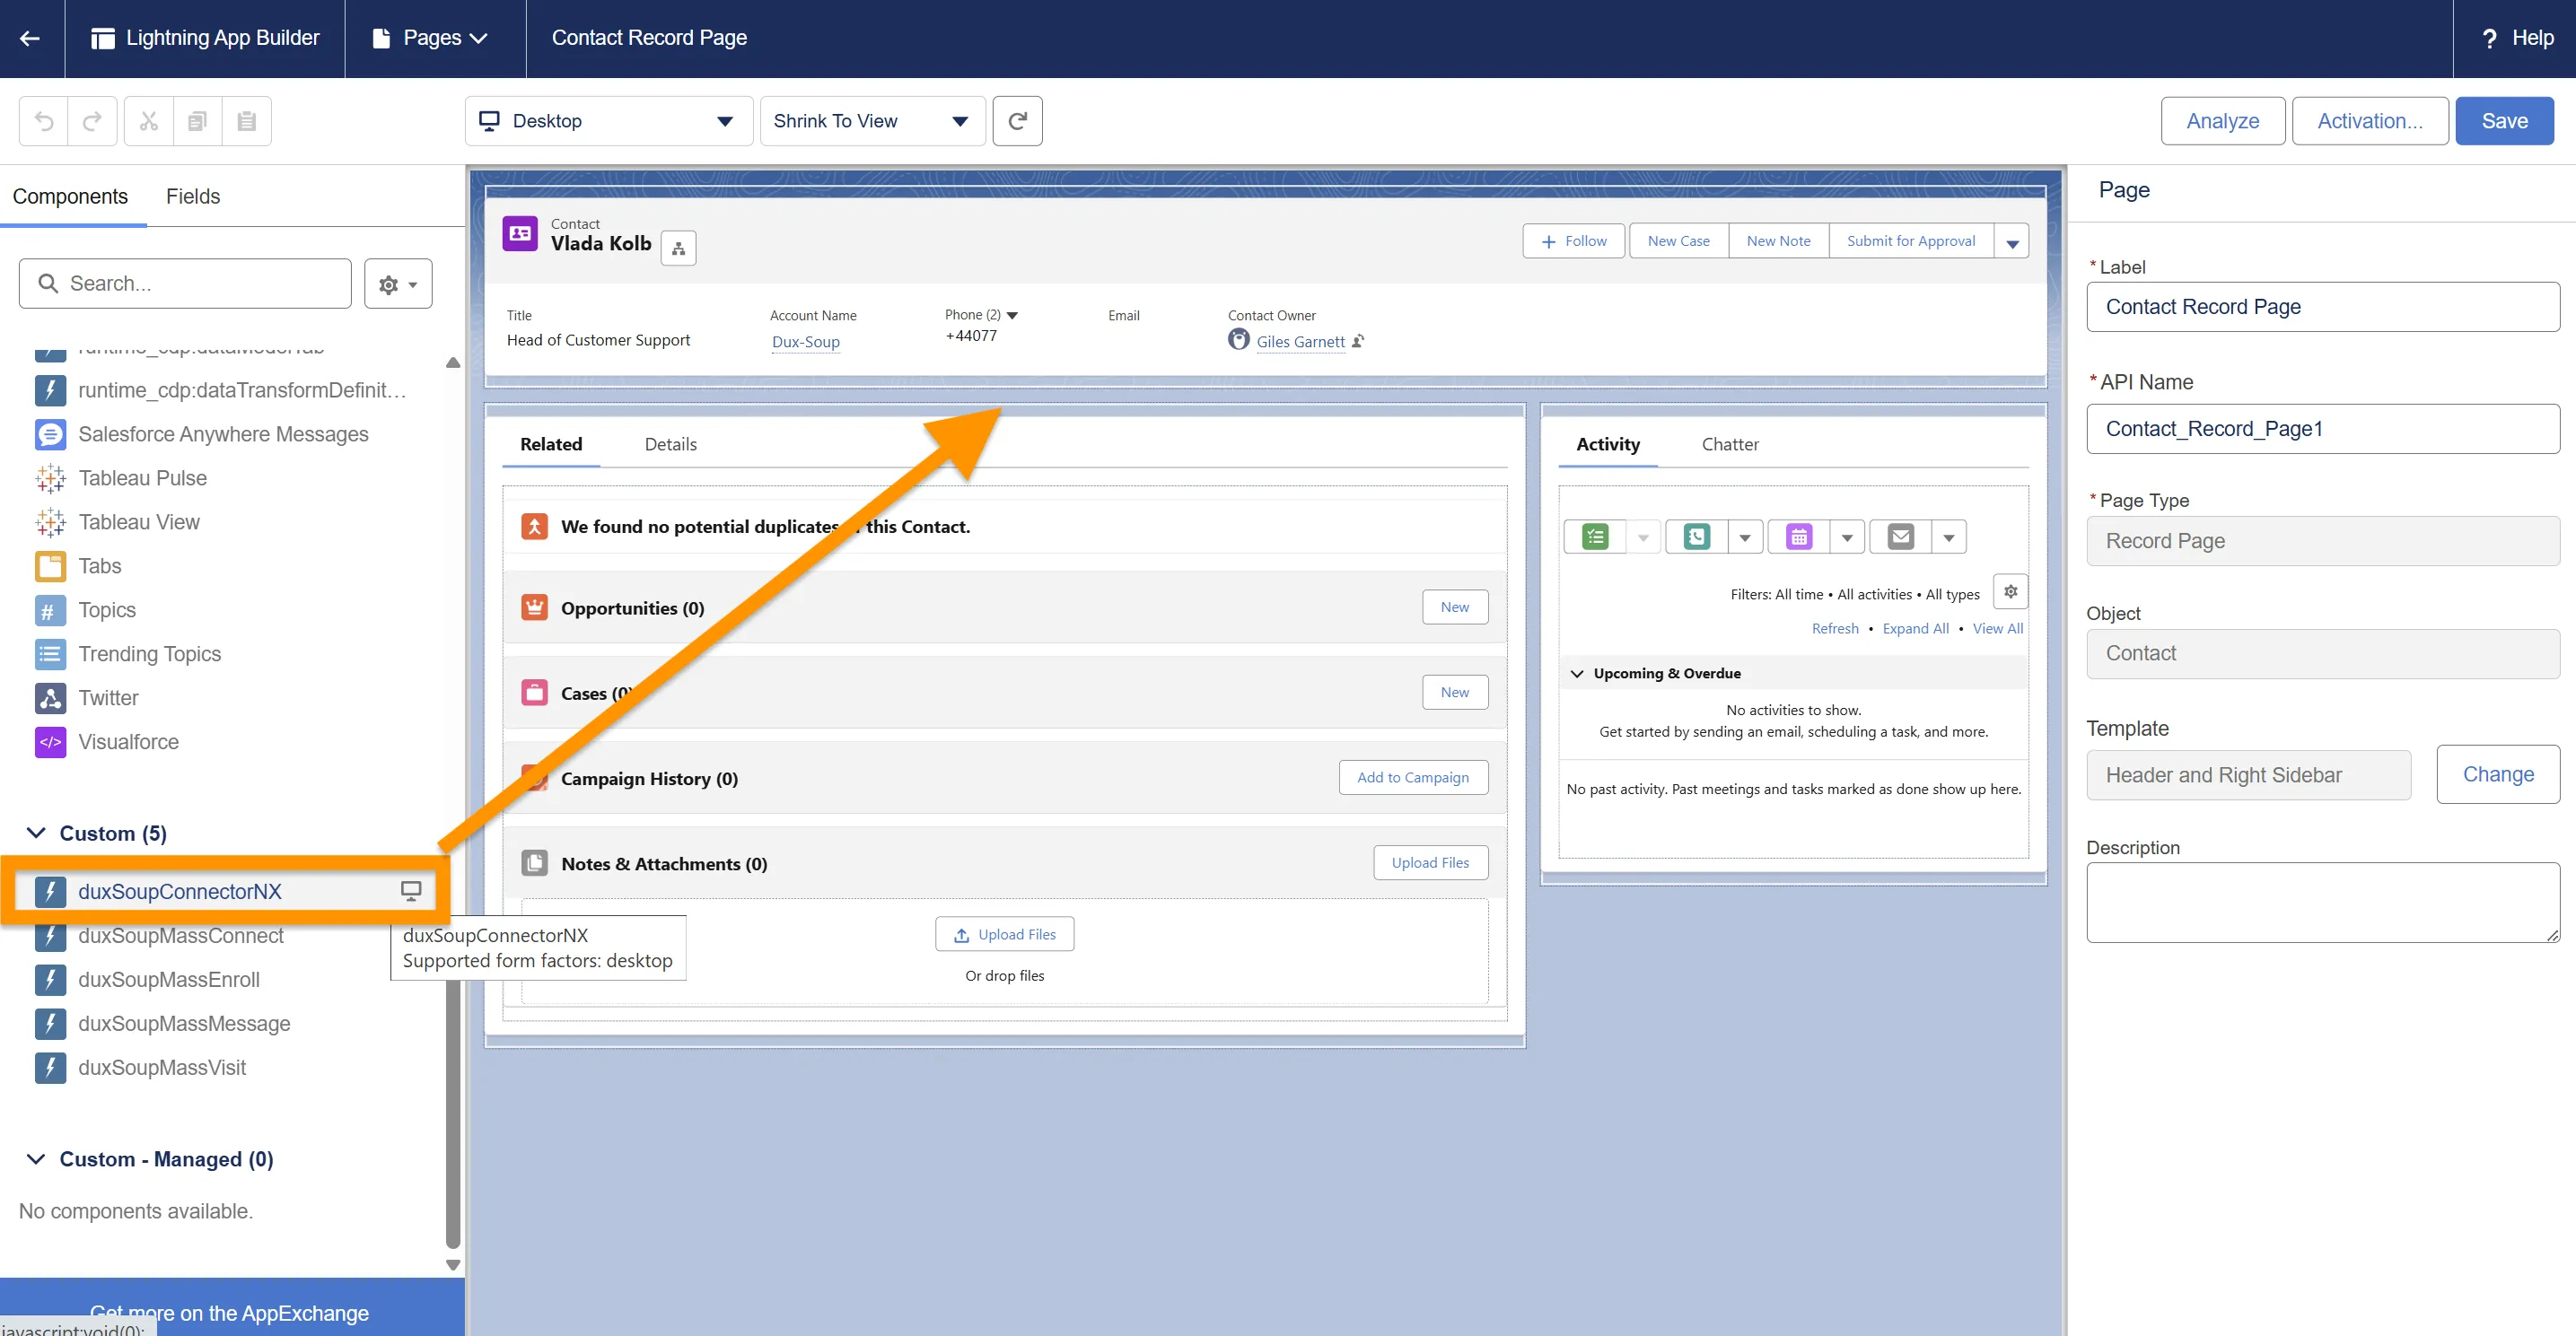Viewport: 2576px width, 1336px height.
Task: Click the copy icon in toolbar
Action: 198,121
